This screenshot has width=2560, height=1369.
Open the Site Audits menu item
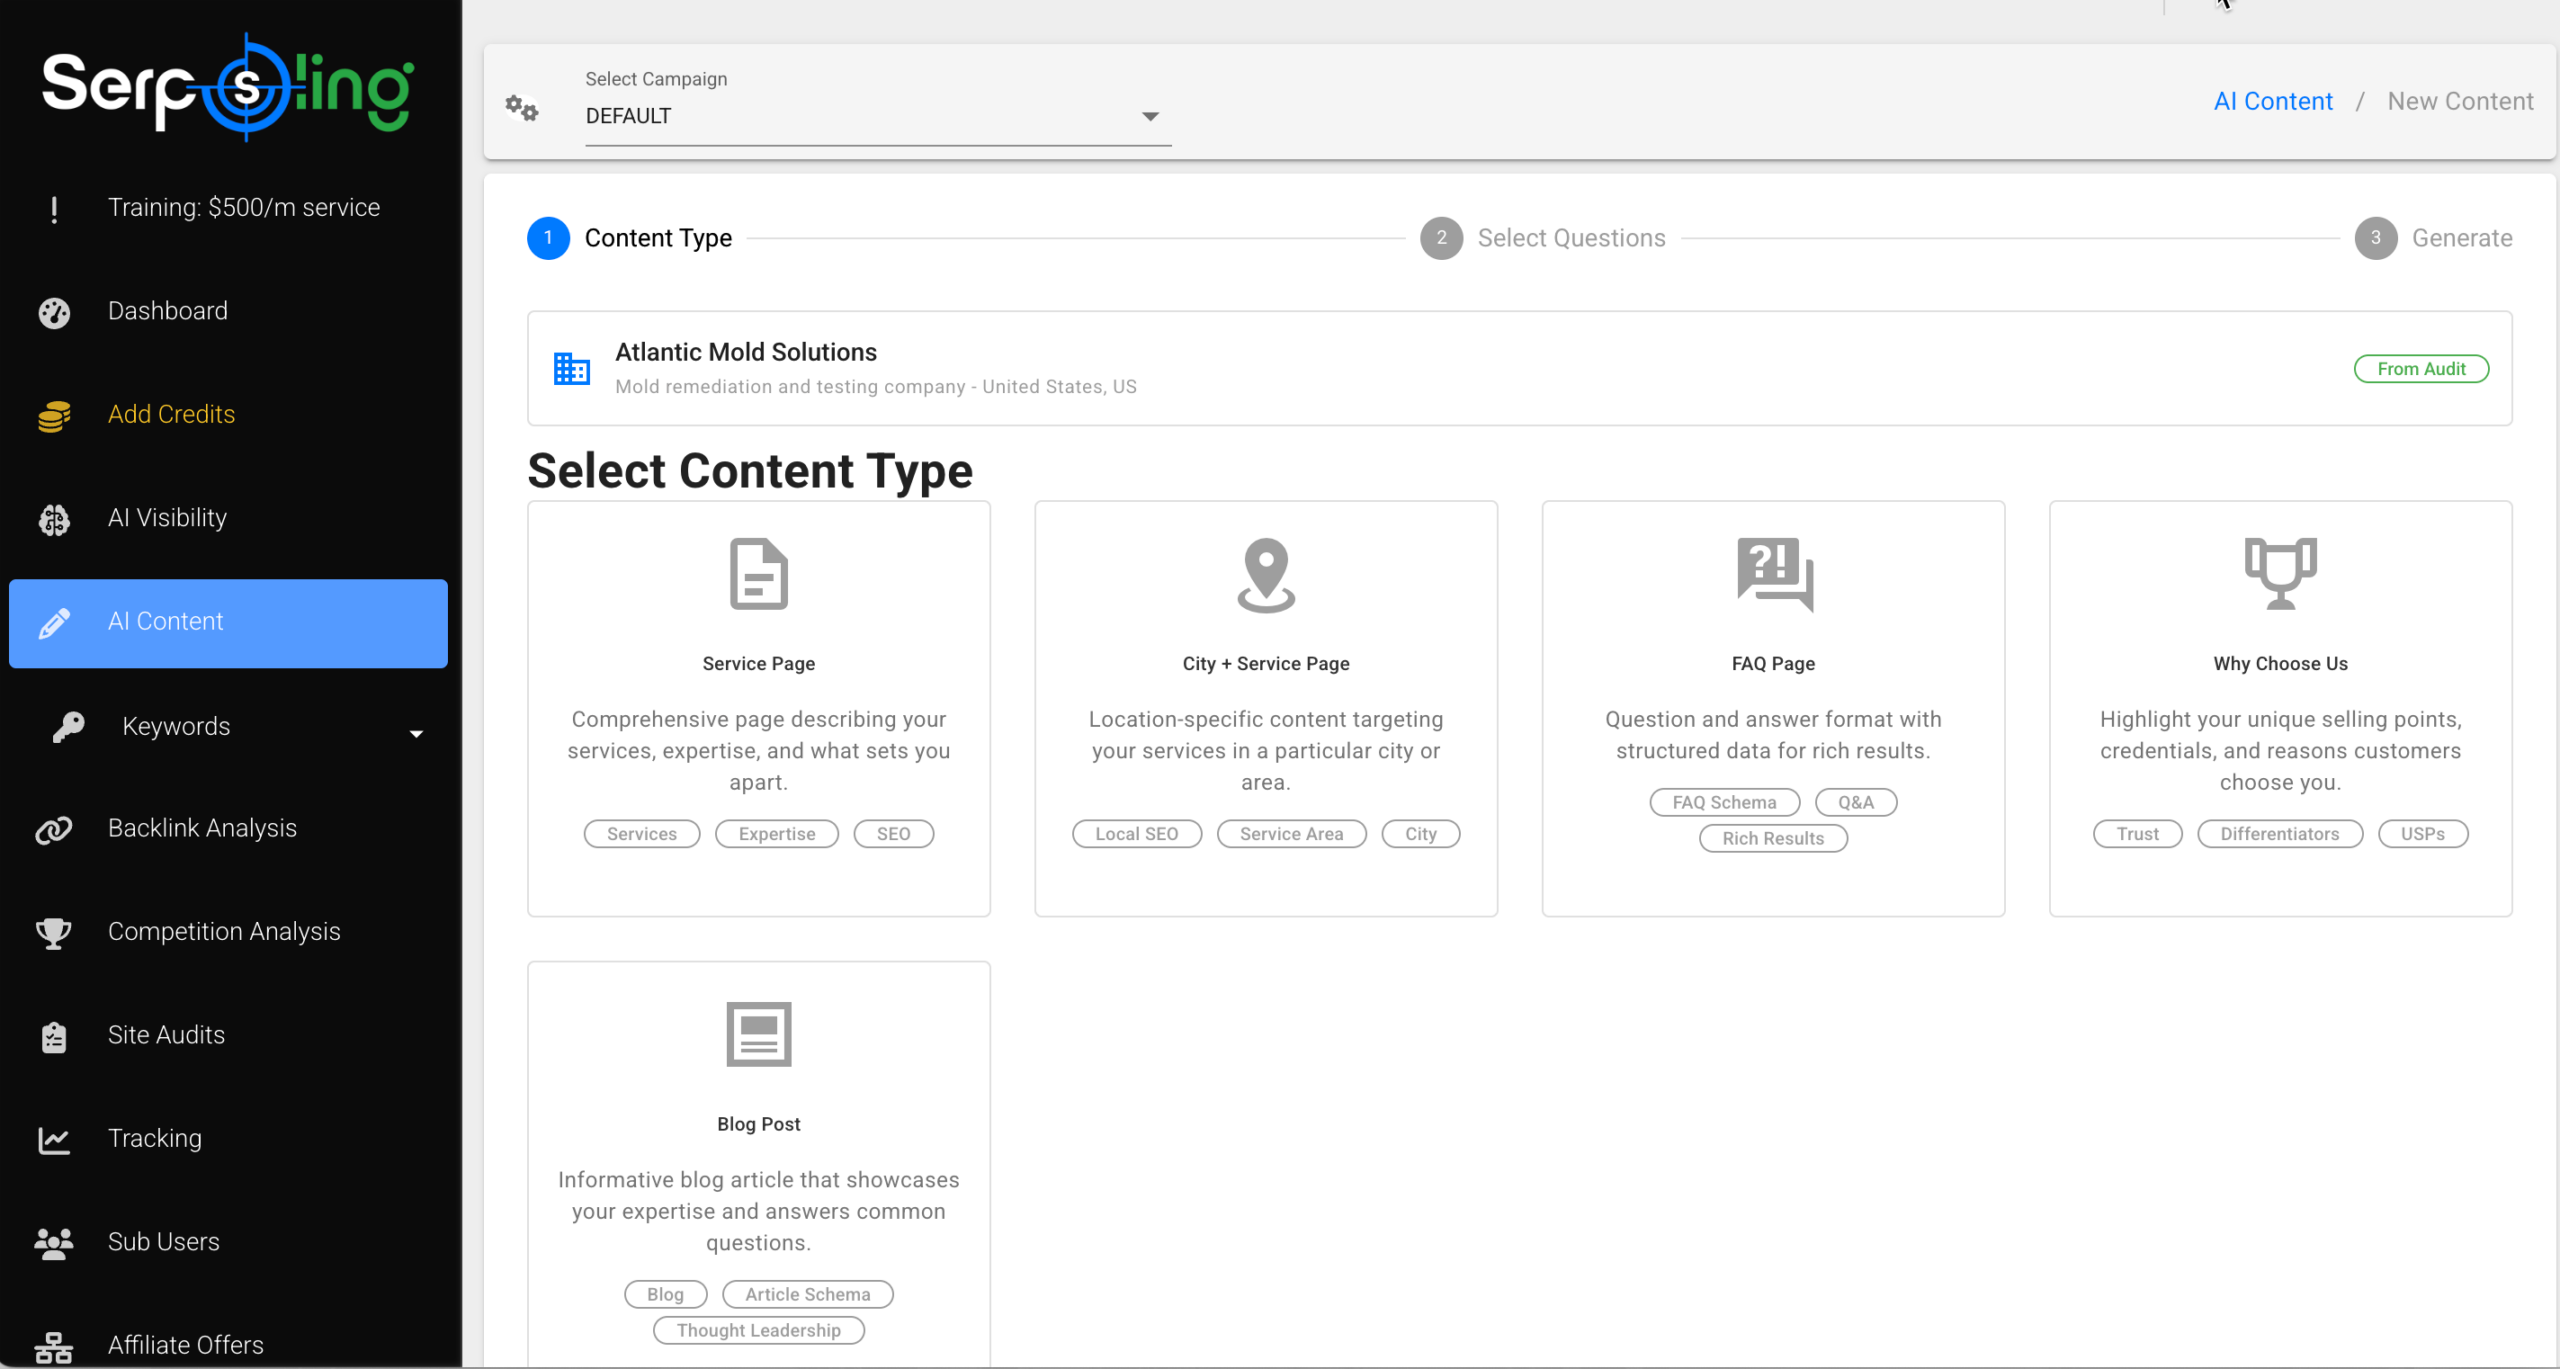tap(166, 1035)
